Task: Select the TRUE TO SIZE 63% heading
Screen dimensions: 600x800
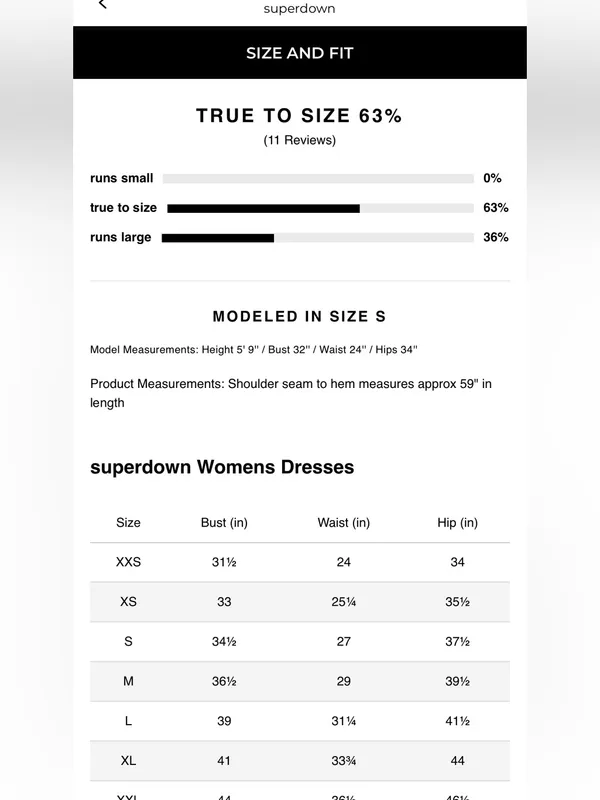Action: 299,116
